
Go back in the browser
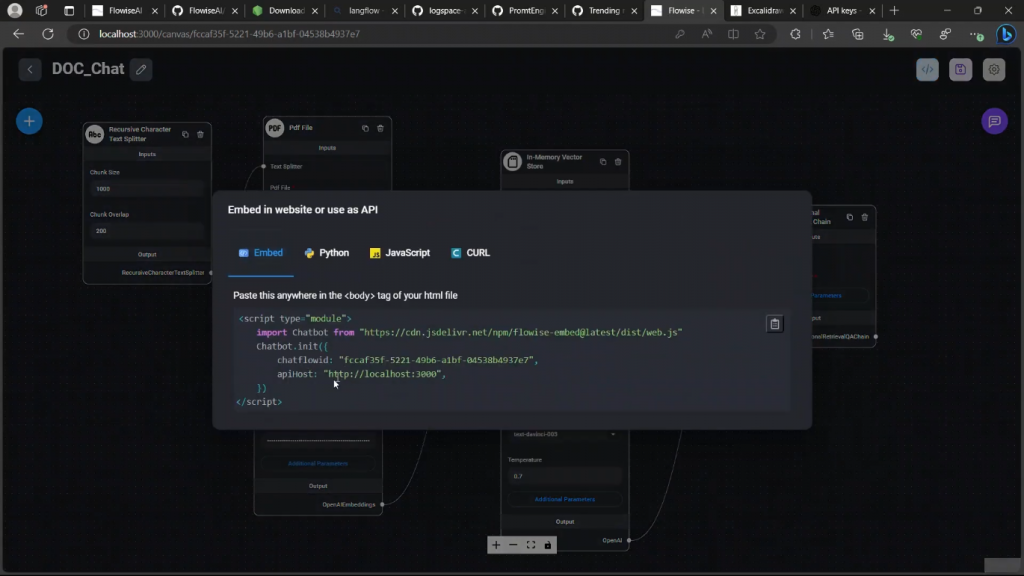point(18,34)
